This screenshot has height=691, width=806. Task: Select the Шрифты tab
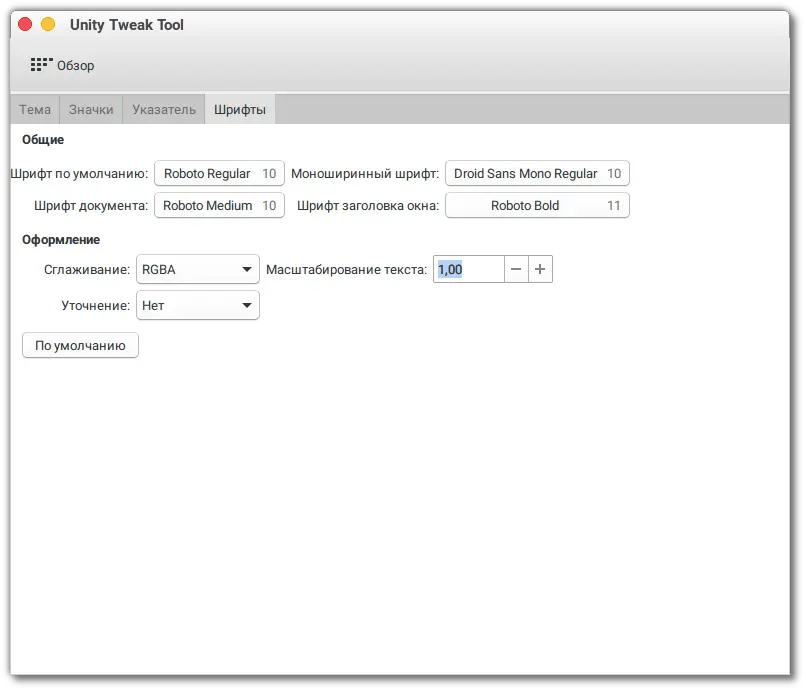click(x=240, y=110)
